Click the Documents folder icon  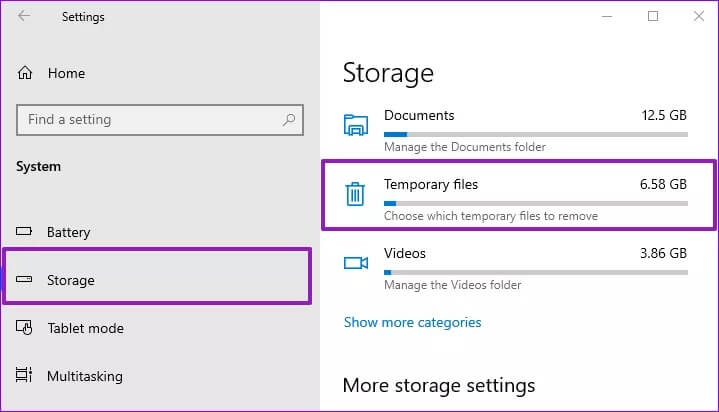tap(356, 125)
